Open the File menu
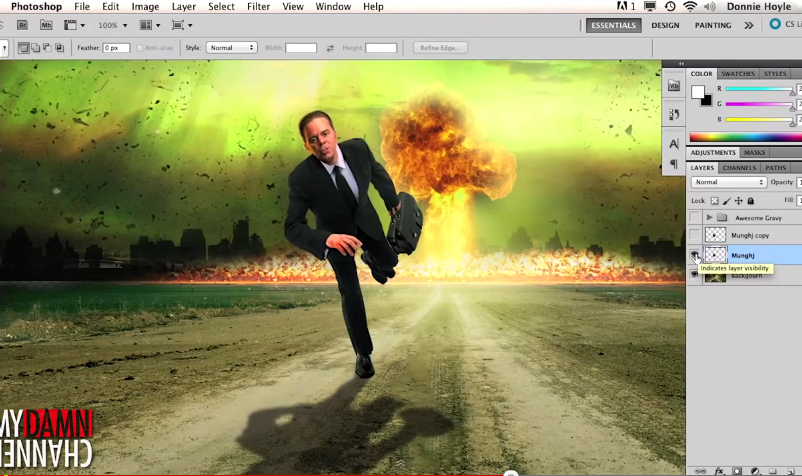The width and height of the screenshot is (802, 476). coord(82,7)
